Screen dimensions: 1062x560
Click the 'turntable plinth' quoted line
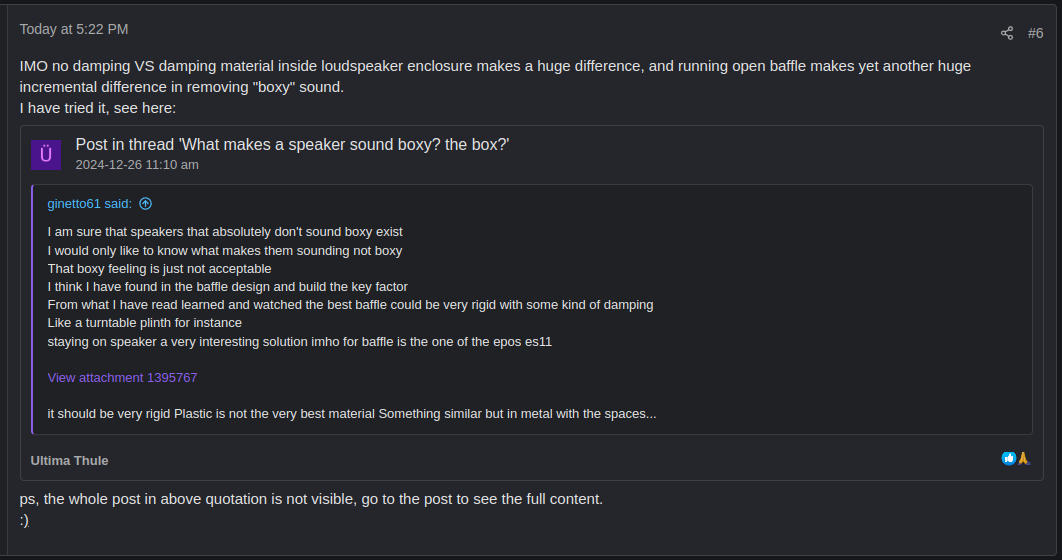coord(144,323)
